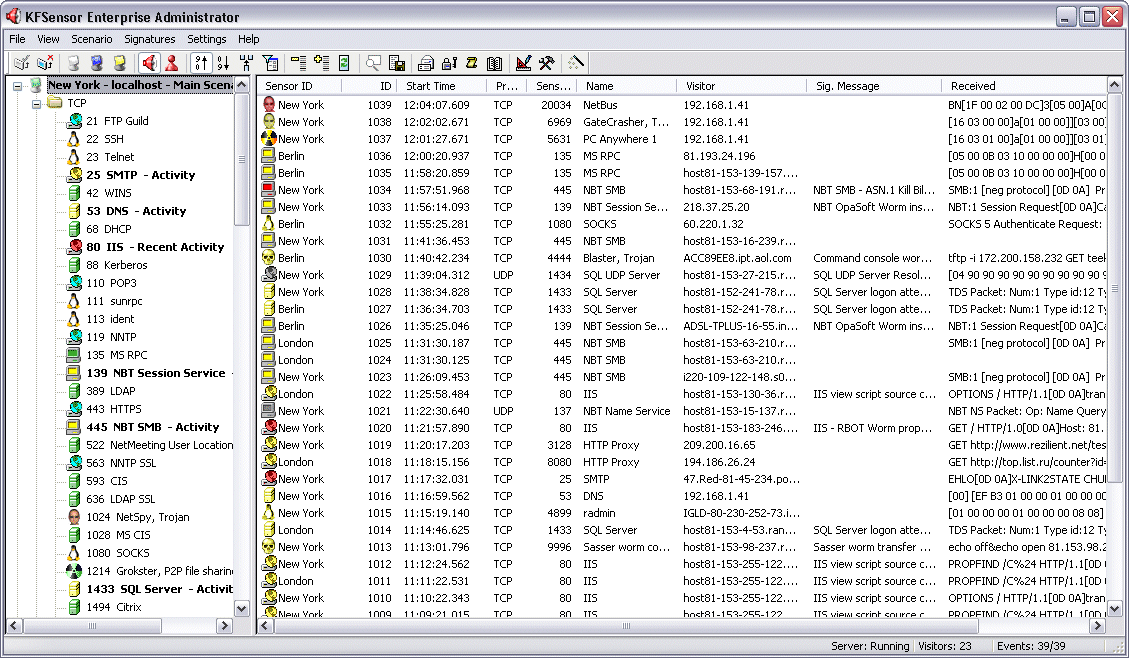Image resolution: width=1129 pixels, height=658 pixels.
Task: Open the File menu
Action: tap(17, 39)
